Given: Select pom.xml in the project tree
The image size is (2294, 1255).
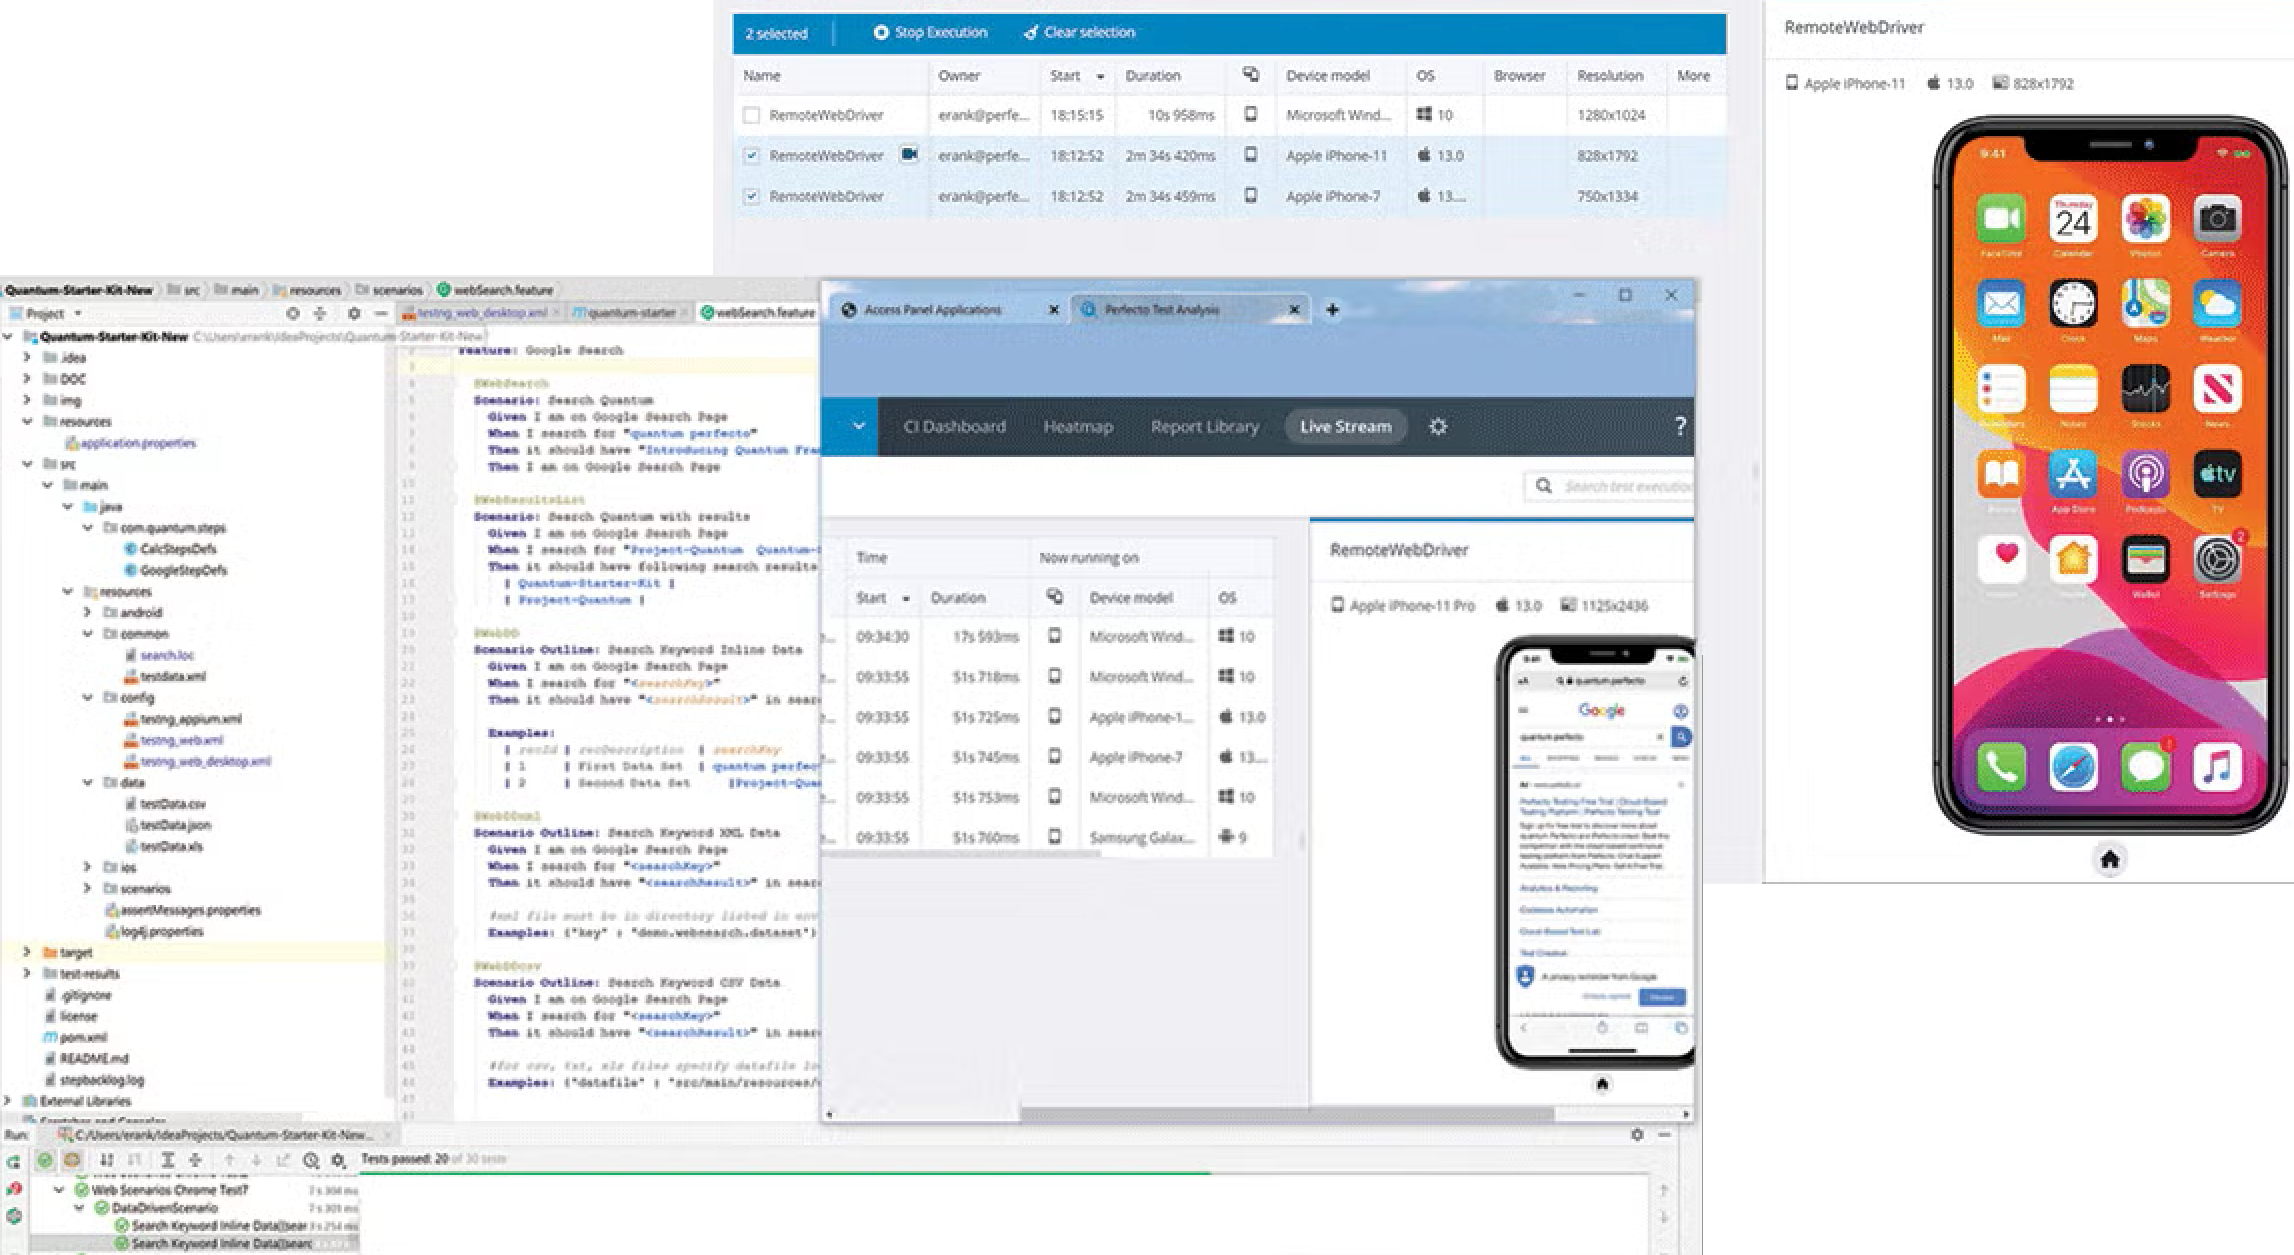Looking at the screenshot, I should pyautogui.click(x=76, y=1038).
